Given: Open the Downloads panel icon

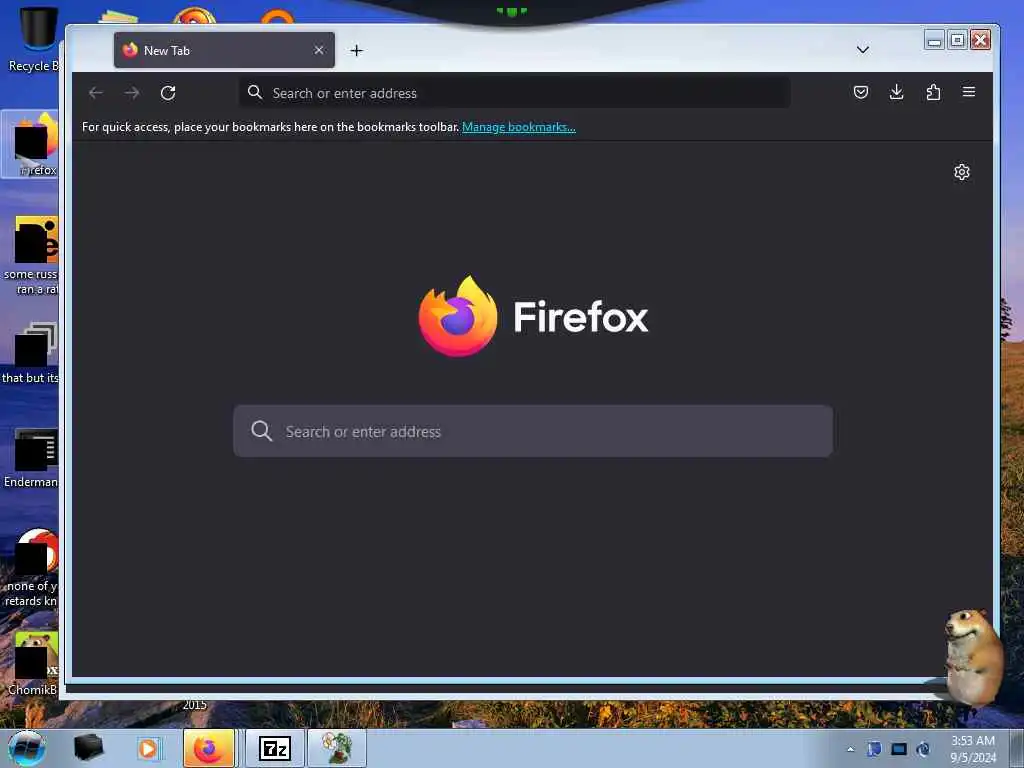Looking at the screenshot, I should tap(897, 92).
